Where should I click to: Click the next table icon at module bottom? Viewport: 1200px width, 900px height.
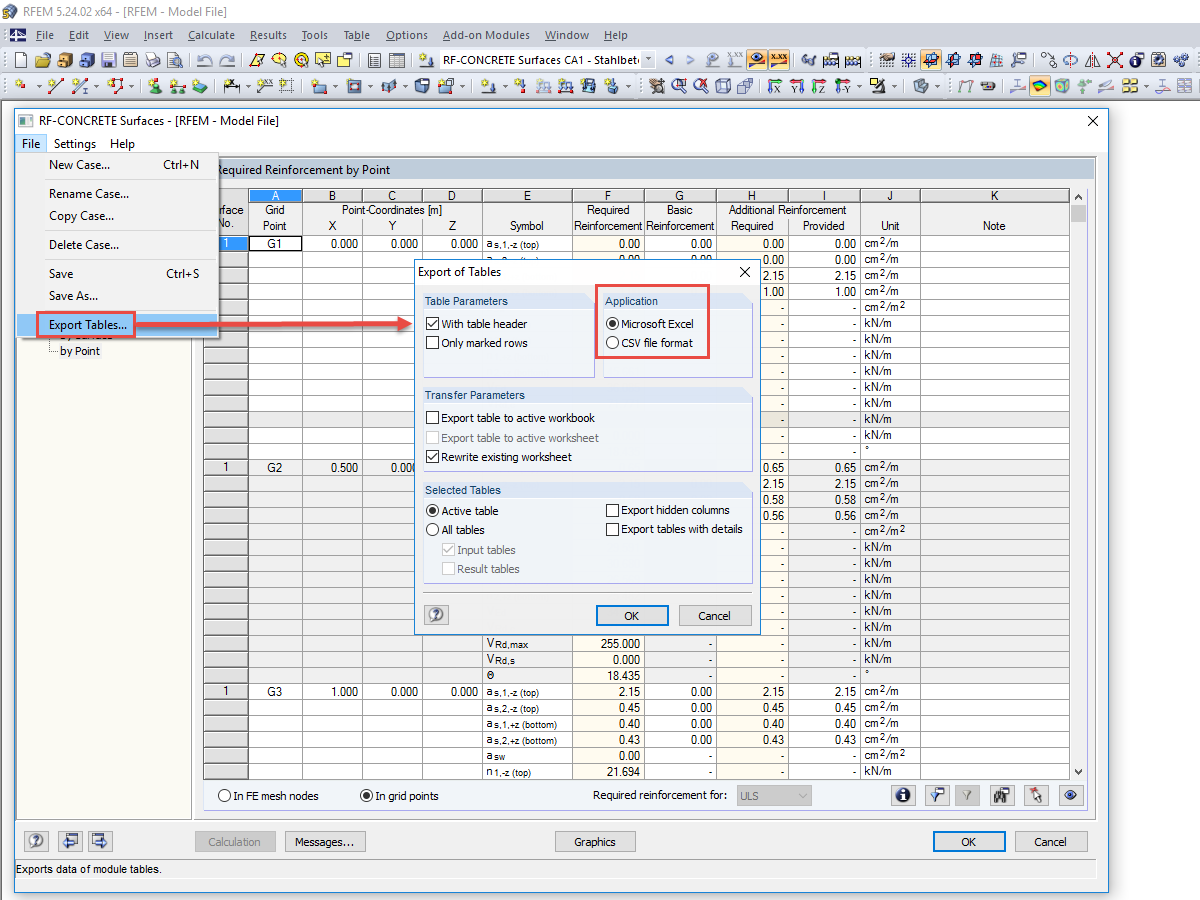click(x=101, y=841)
